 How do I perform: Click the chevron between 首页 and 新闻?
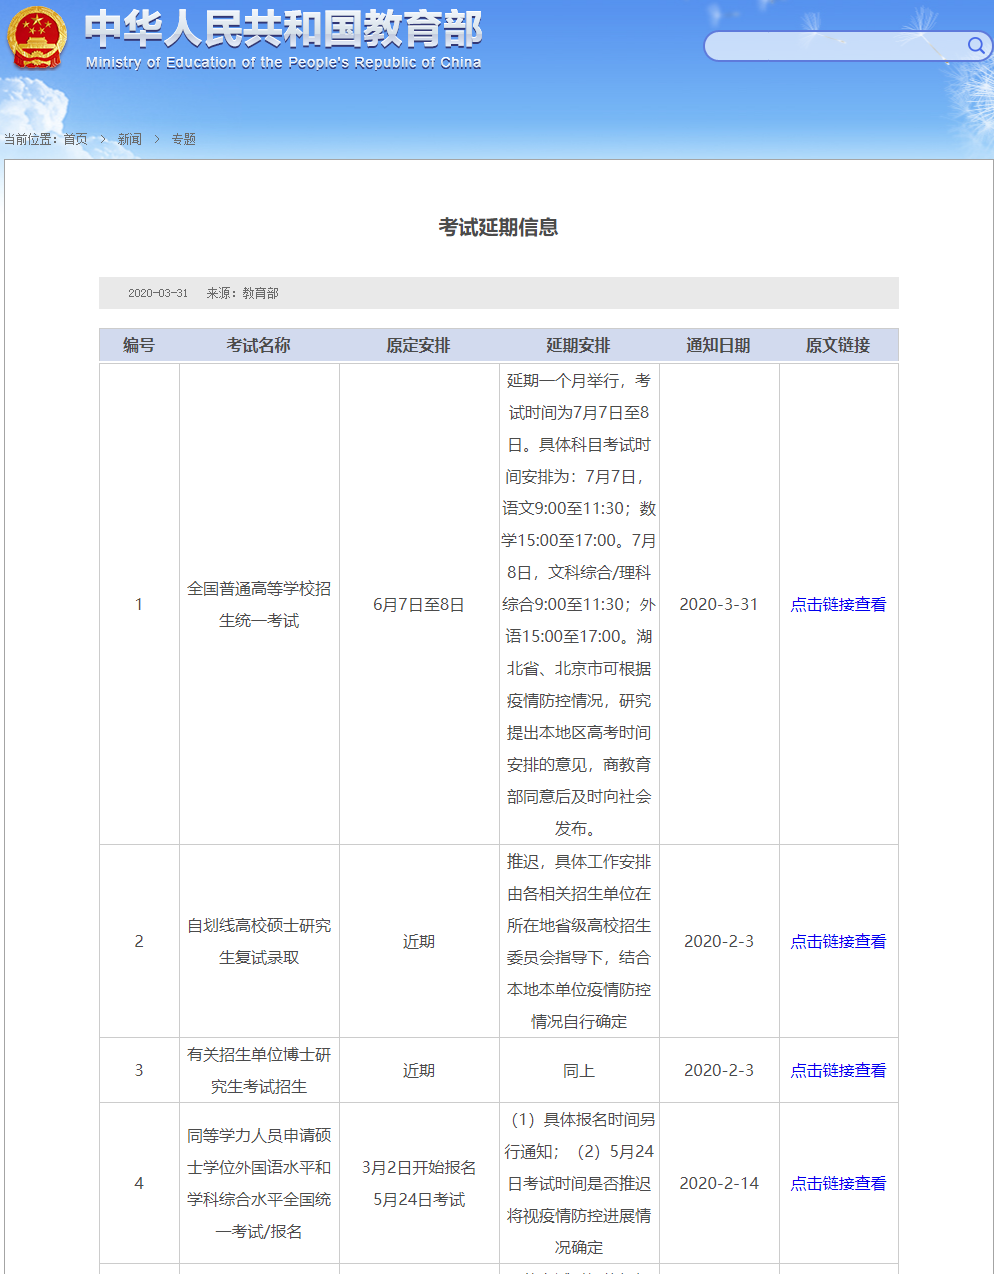click(x=103, y=139)
